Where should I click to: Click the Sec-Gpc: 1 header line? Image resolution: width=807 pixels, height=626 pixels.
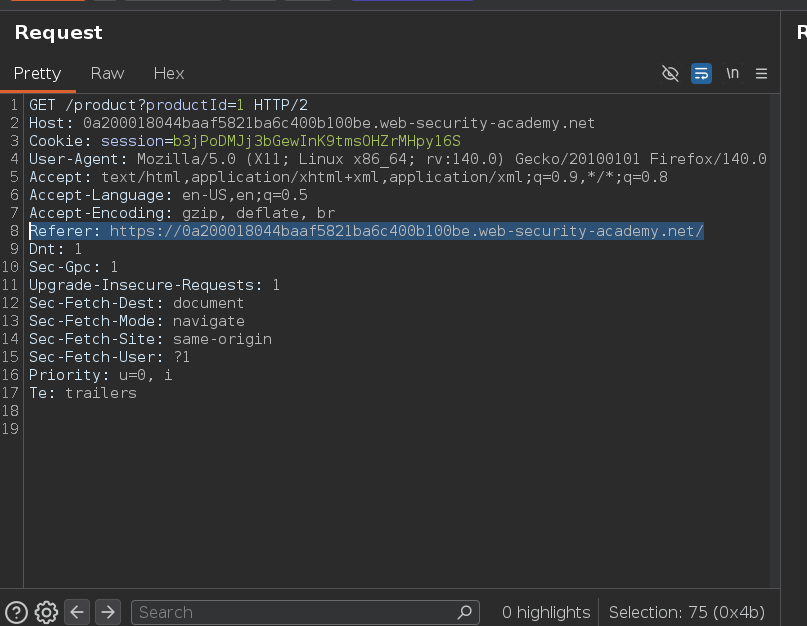[74, 267]
